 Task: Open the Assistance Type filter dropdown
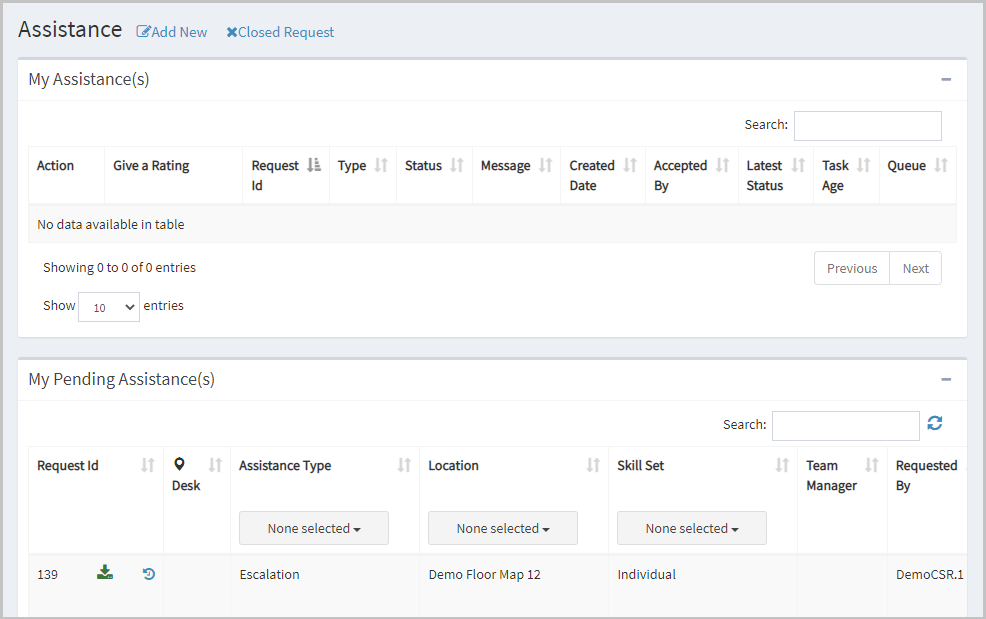314,528
